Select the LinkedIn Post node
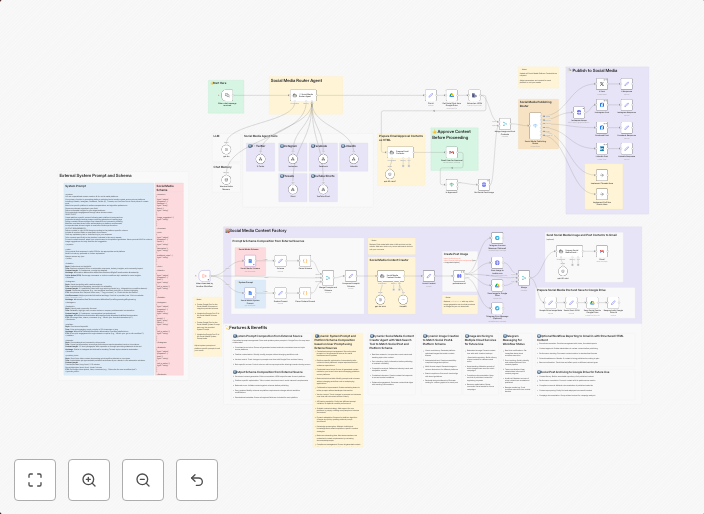This screenshot has width=704, height=514. click(602, 149)
